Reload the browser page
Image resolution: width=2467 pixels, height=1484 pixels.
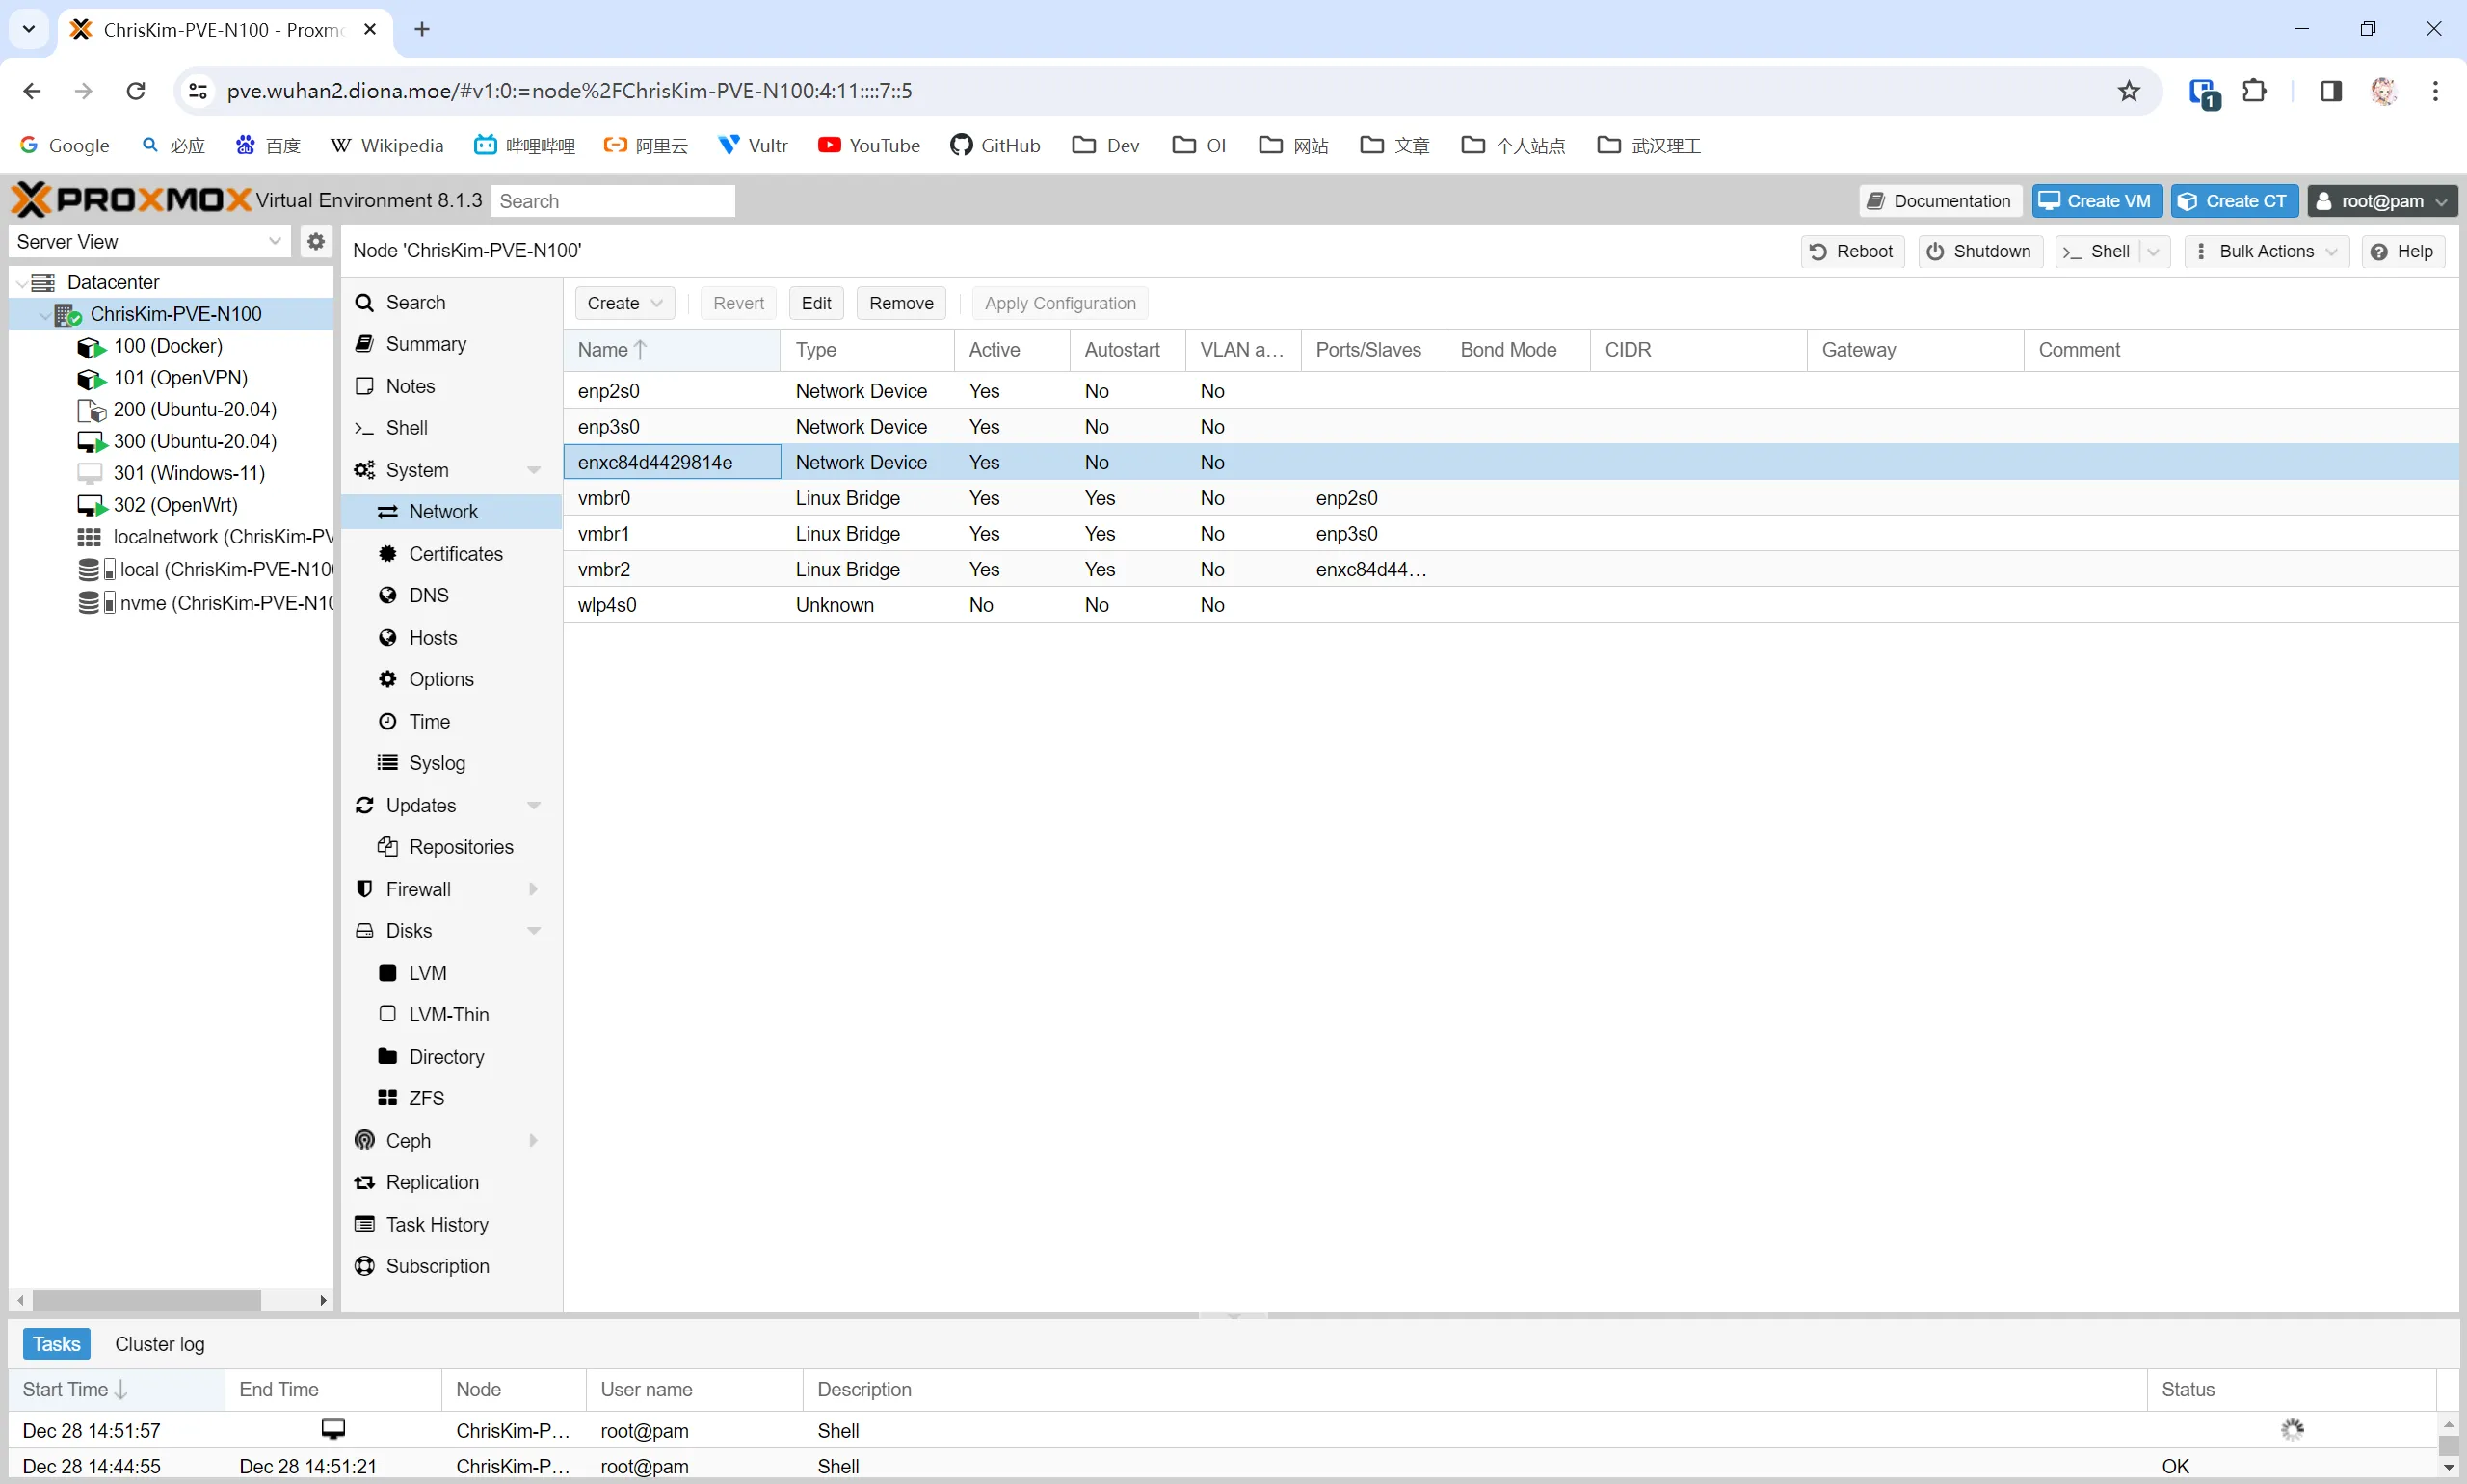(135, 91)
